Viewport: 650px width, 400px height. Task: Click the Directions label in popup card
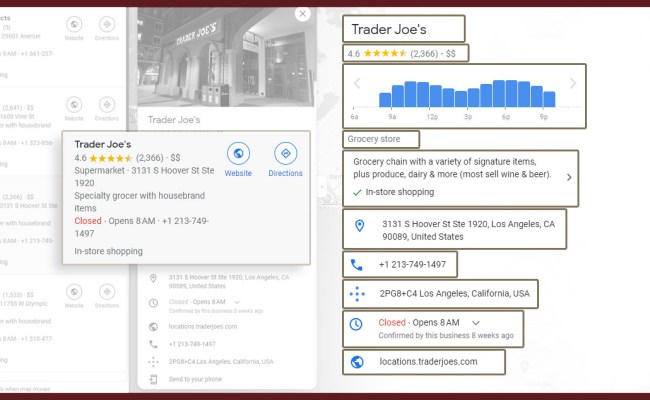tap(286, 173)
